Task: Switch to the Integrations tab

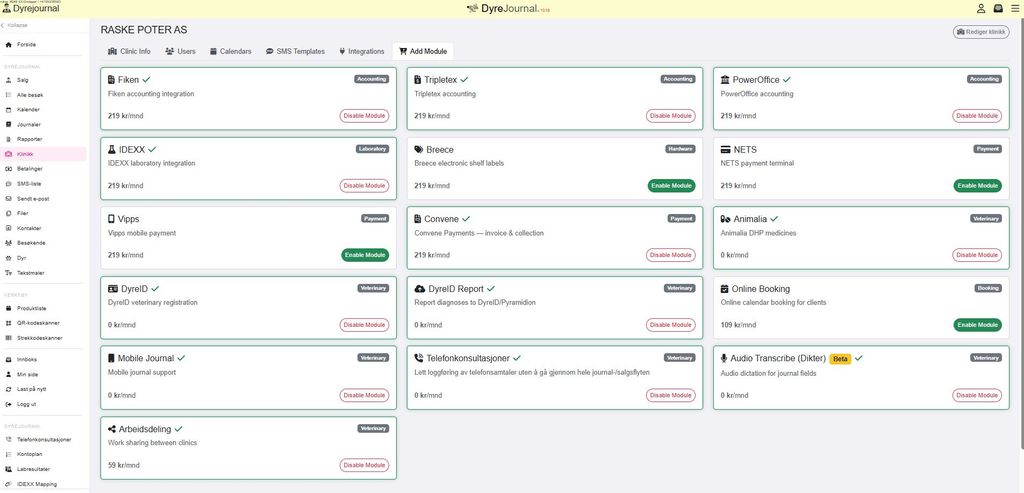Action: 361,51
